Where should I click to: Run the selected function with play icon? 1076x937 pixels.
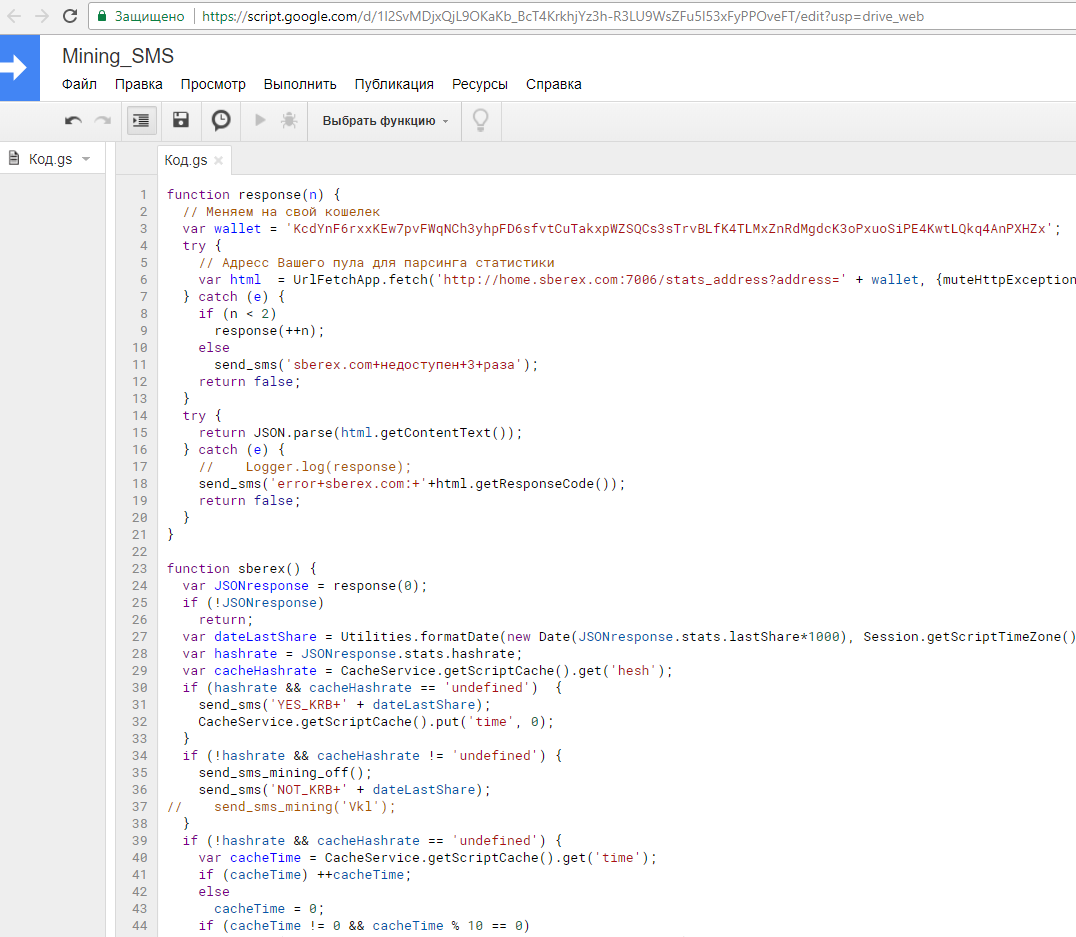[260, 120]
